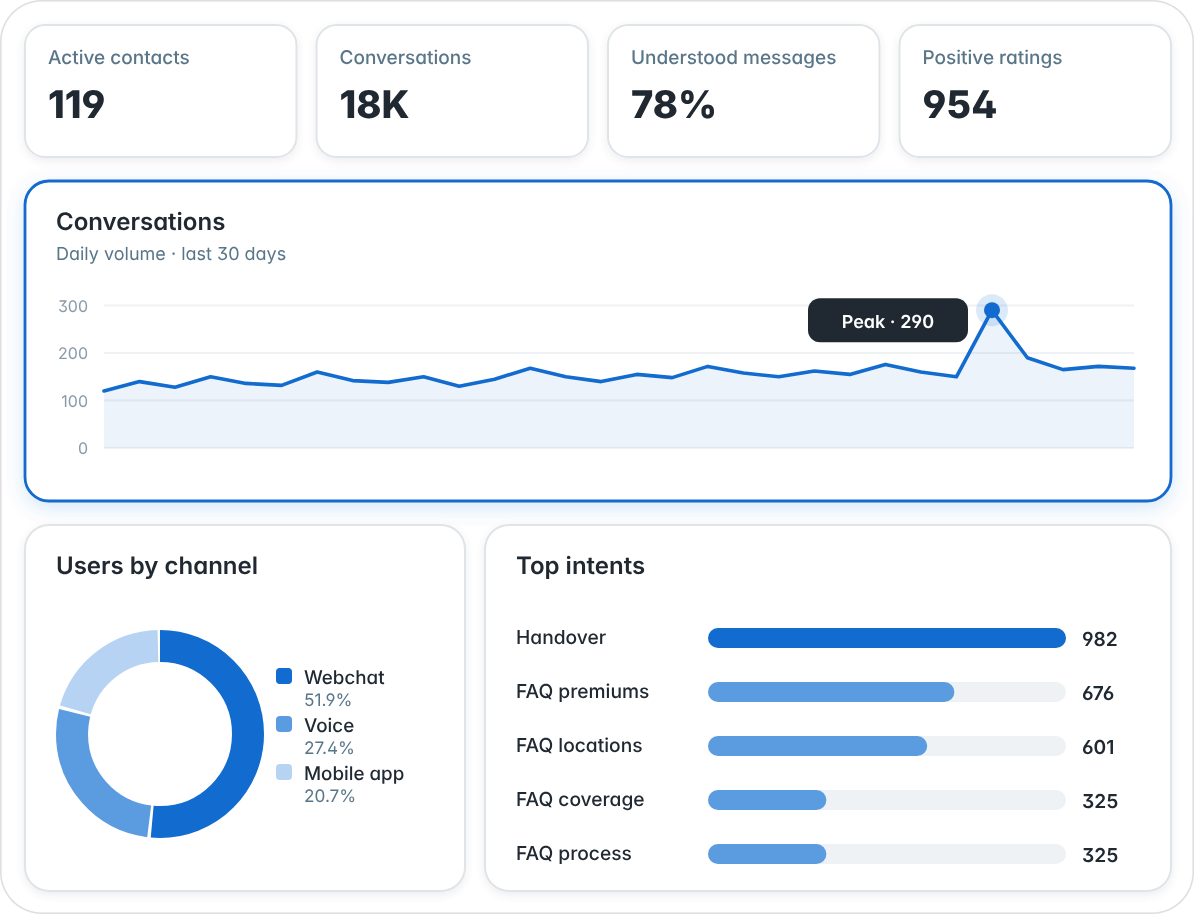
Task: Click the 325 count for FAQ process
Action: [x=1100, y=855]
